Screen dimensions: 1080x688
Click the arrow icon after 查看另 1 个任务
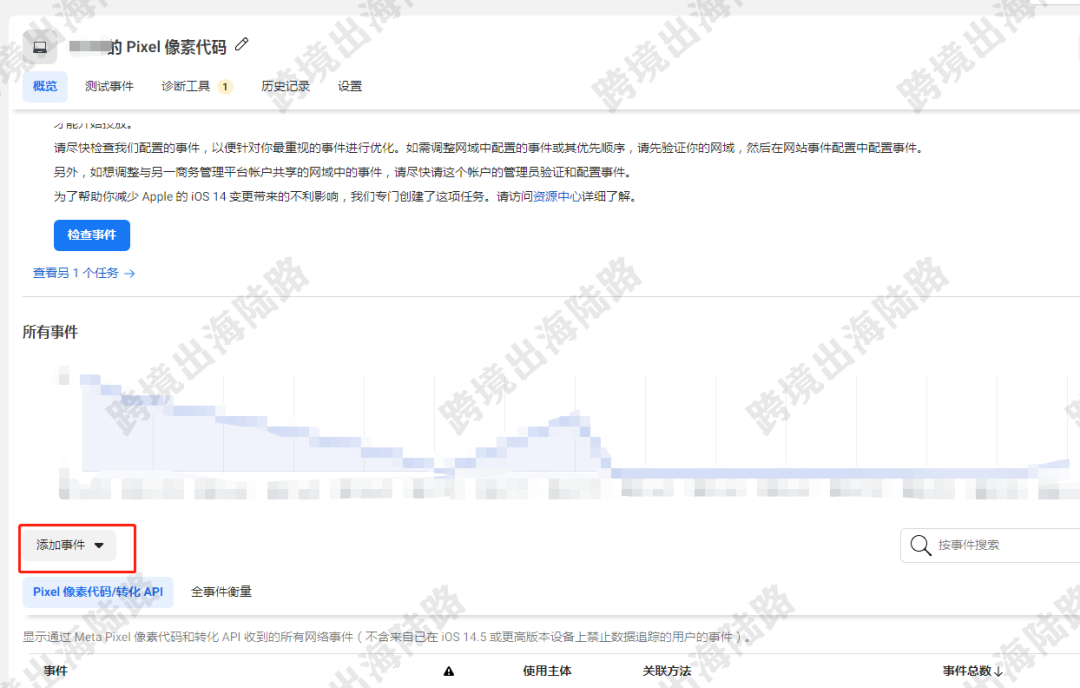tap(131, 272)
